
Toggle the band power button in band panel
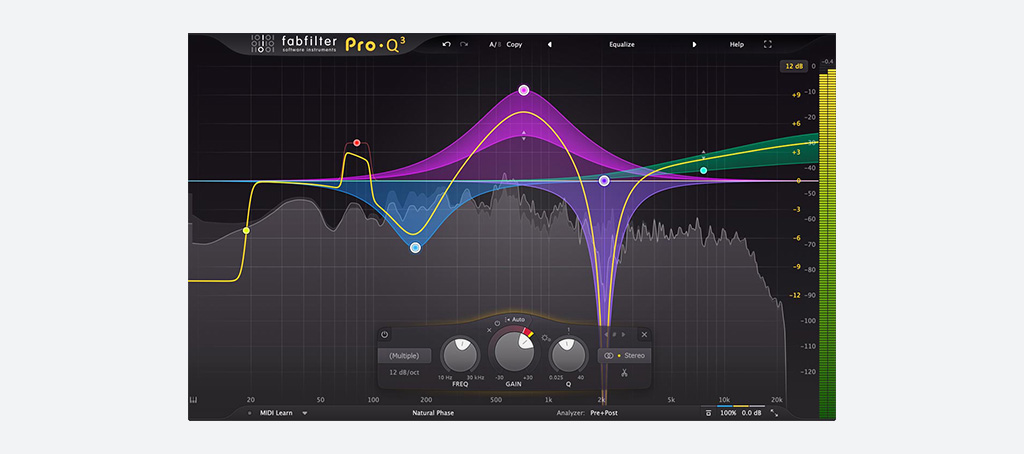tap(384, 334)
